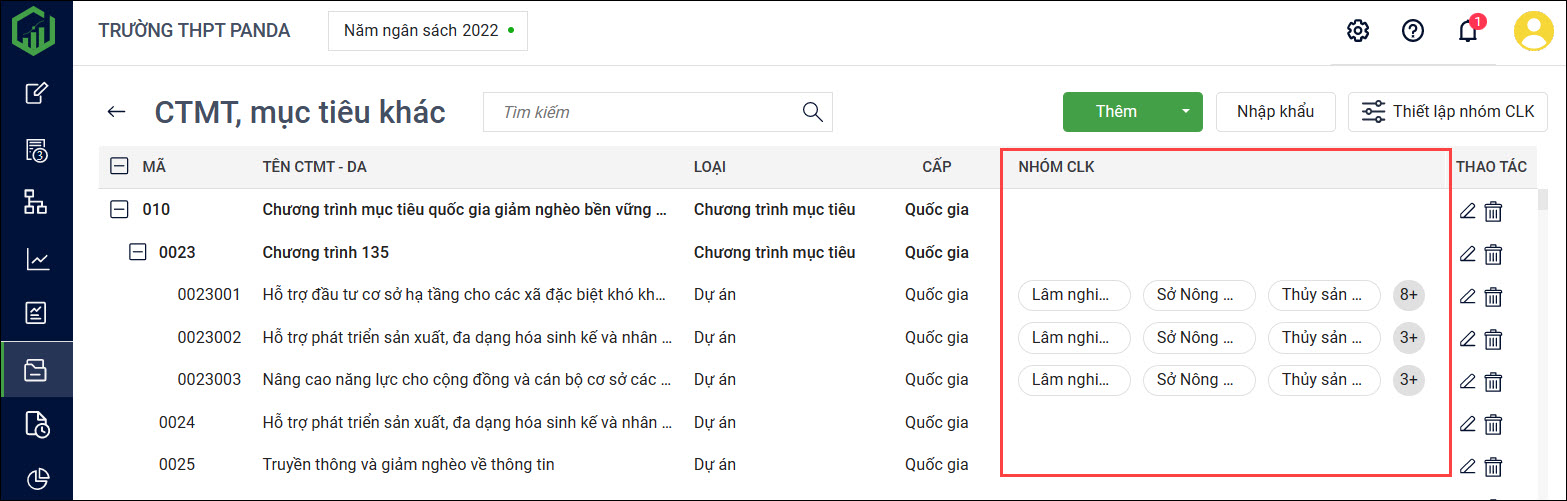Click the Tìm kiếm search field

click(x=645, y=112)
